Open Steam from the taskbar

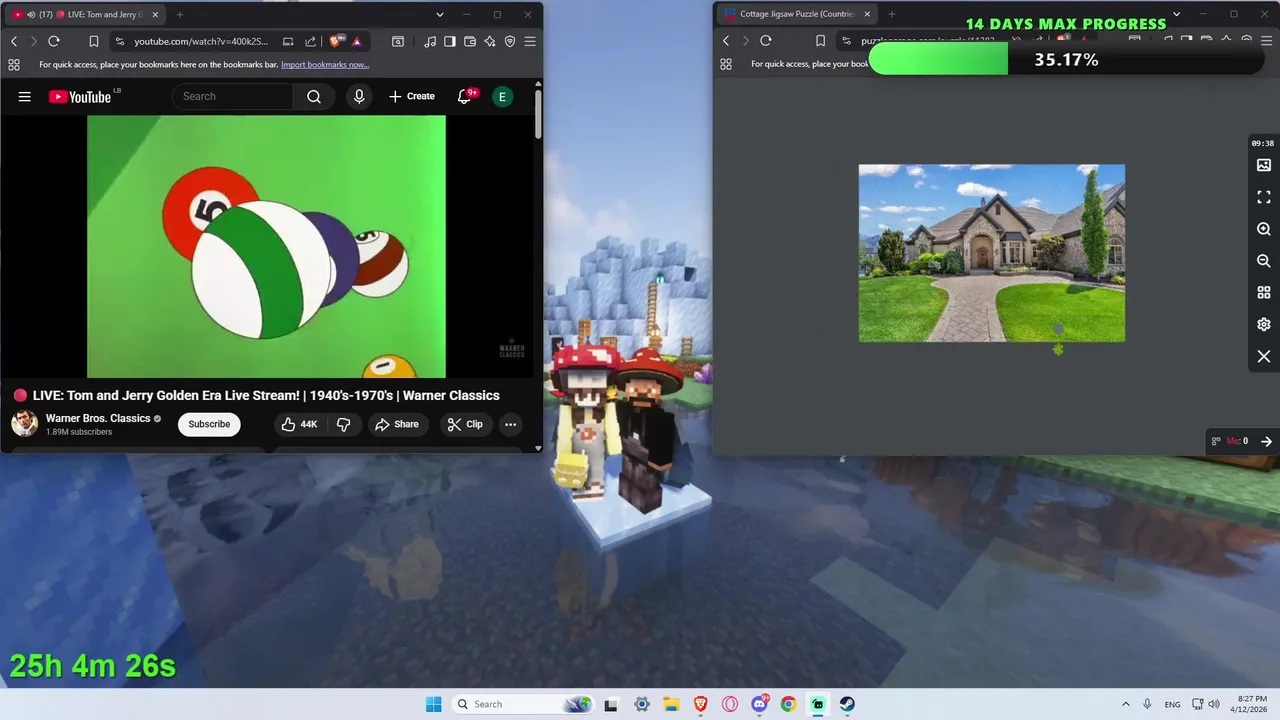[847, 704]
